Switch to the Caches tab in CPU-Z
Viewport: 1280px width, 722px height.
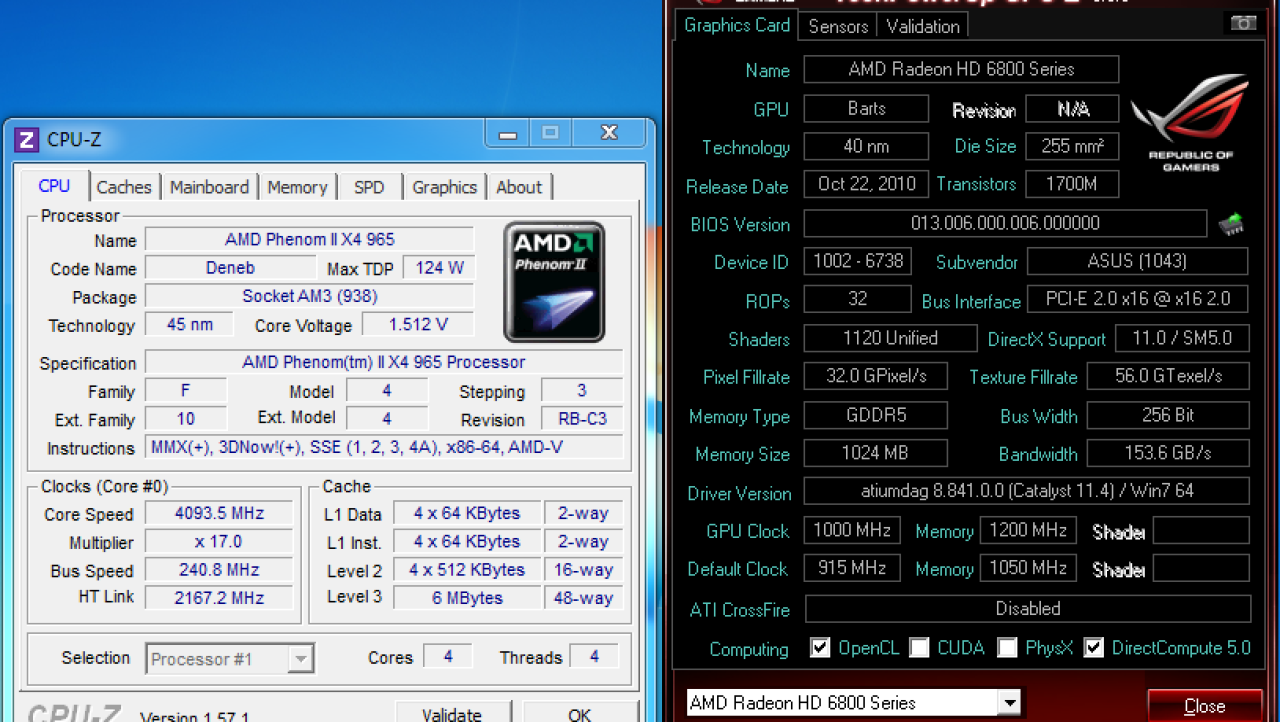pos(124,187)
